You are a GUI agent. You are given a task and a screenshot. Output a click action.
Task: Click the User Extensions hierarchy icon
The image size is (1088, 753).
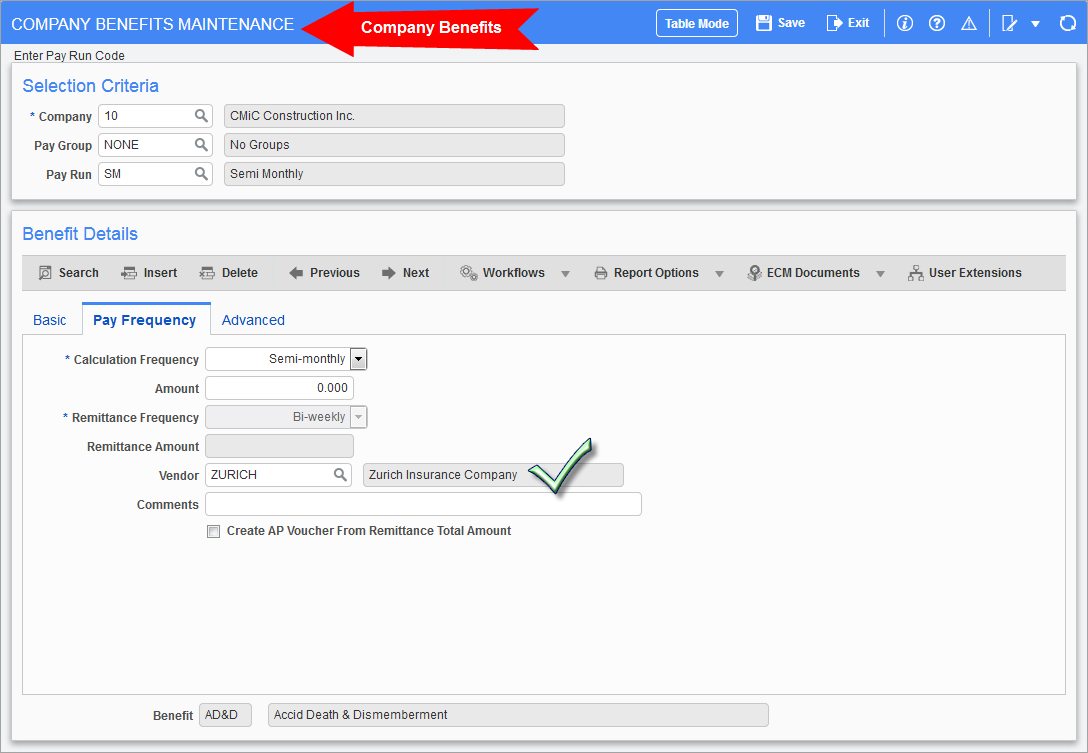coord(915,273)
